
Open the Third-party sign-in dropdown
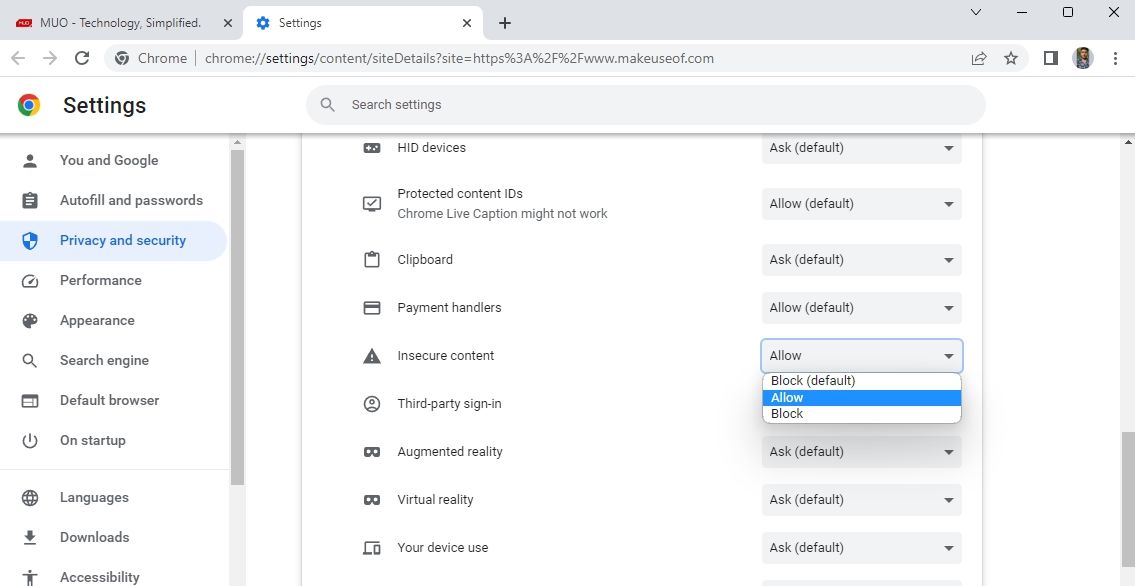pos(861,403)
